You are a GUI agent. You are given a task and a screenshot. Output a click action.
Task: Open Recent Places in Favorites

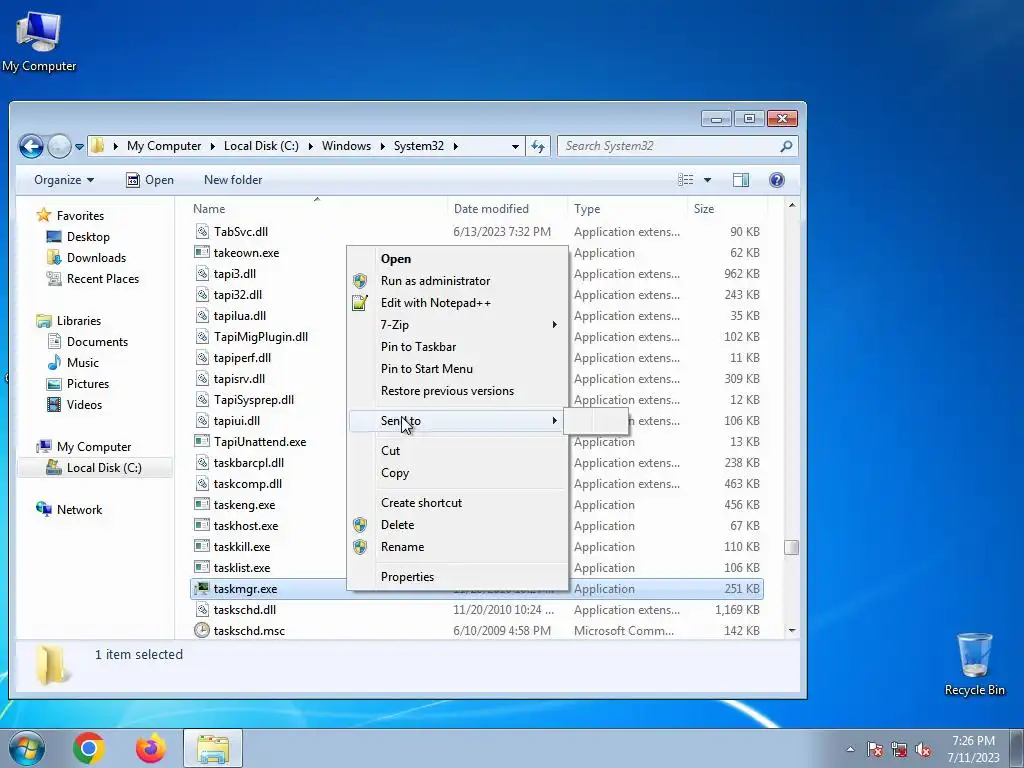tap(92, 279)
